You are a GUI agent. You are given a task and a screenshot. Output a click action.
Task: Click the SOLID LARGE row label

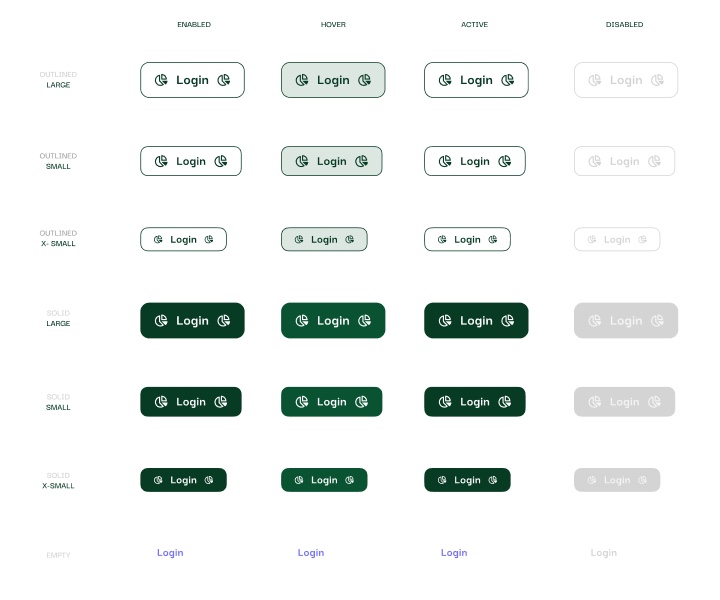[58, 318]
